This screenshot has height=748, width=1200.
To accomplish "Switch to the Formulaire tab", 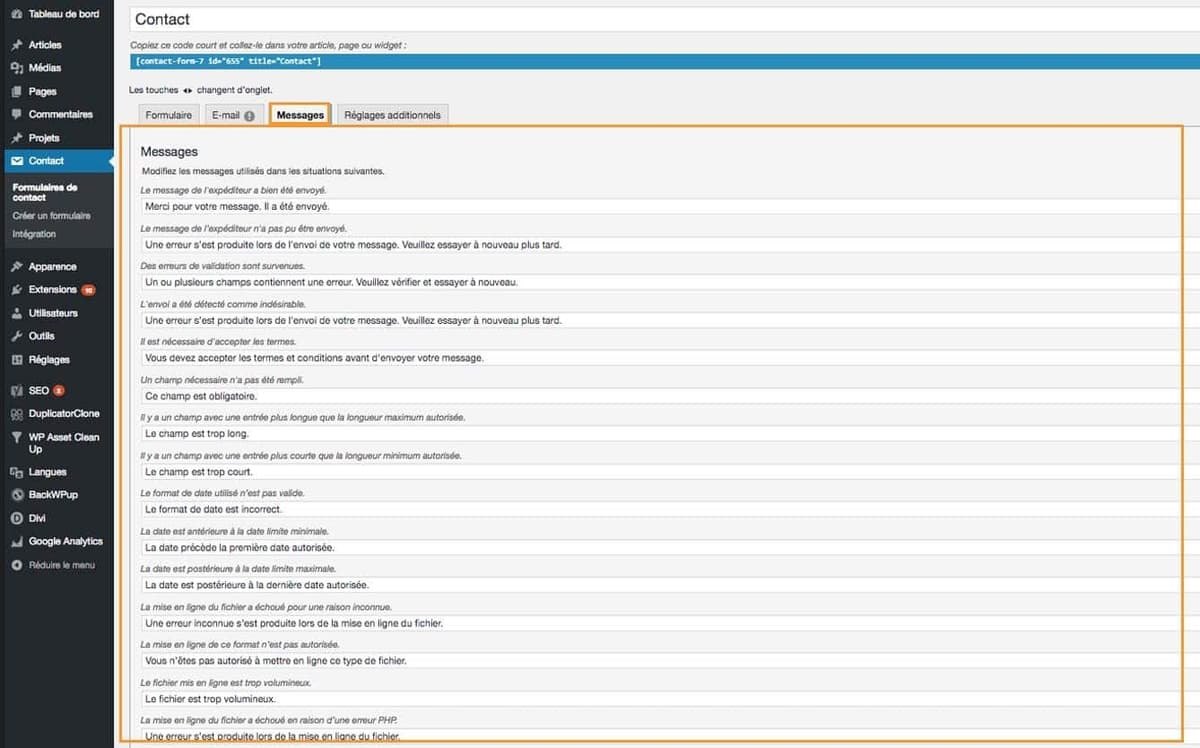I will click(x=168, y=115).
